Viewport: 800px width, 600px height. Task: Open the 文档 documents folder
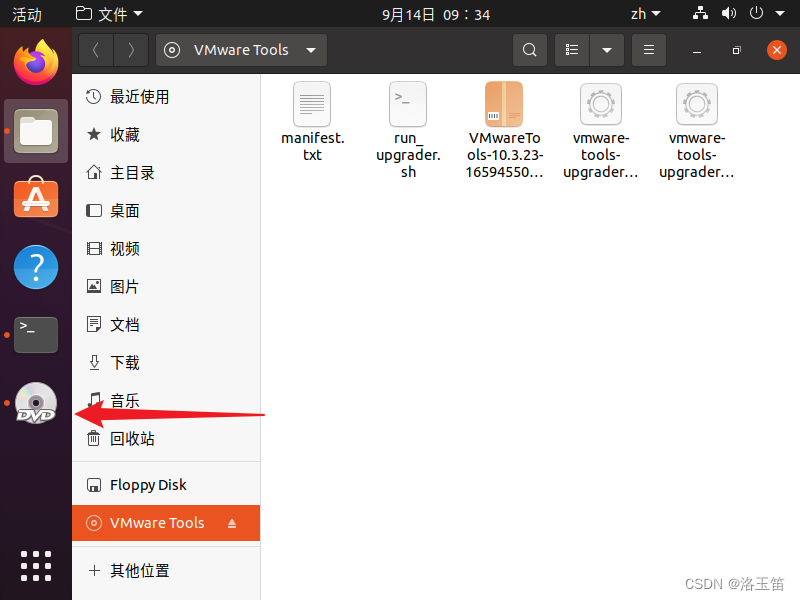(166, 324)
